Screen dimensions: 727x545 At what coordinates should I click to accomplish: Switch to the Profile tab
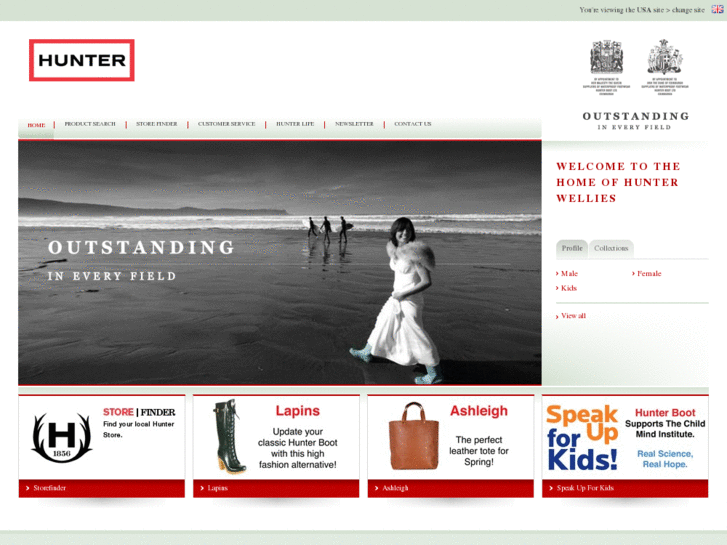[x=572, y=249]
